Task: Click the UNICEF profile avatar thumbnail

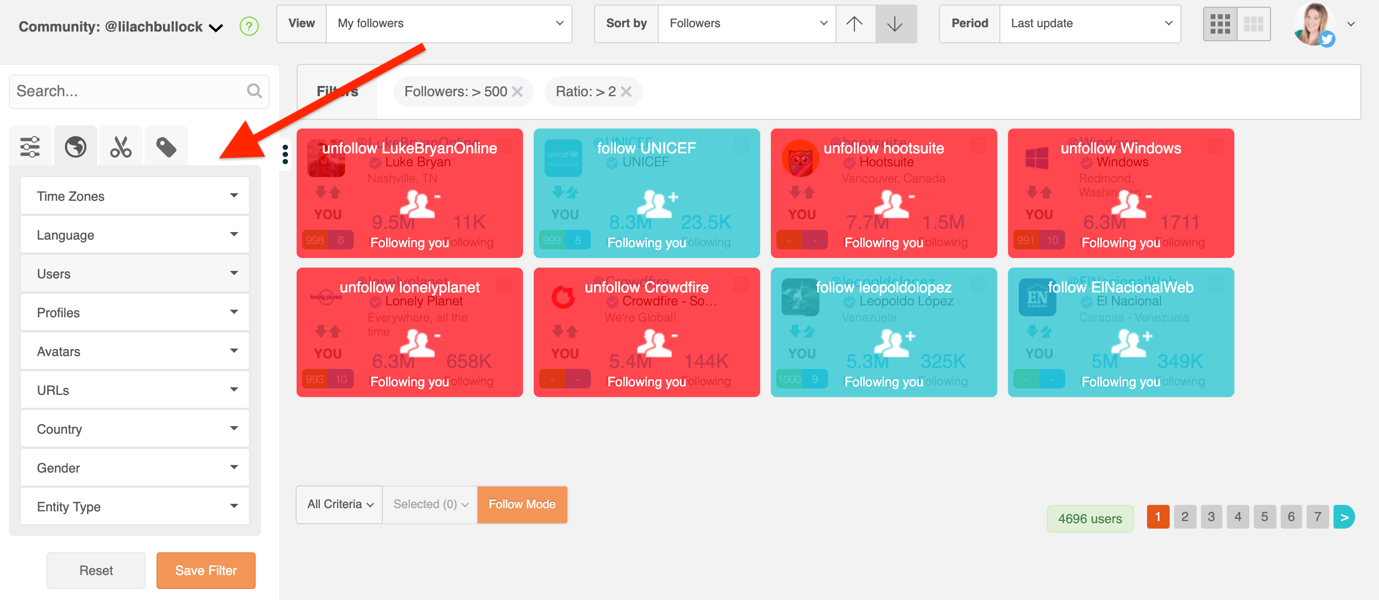Action: click(563, 158)
